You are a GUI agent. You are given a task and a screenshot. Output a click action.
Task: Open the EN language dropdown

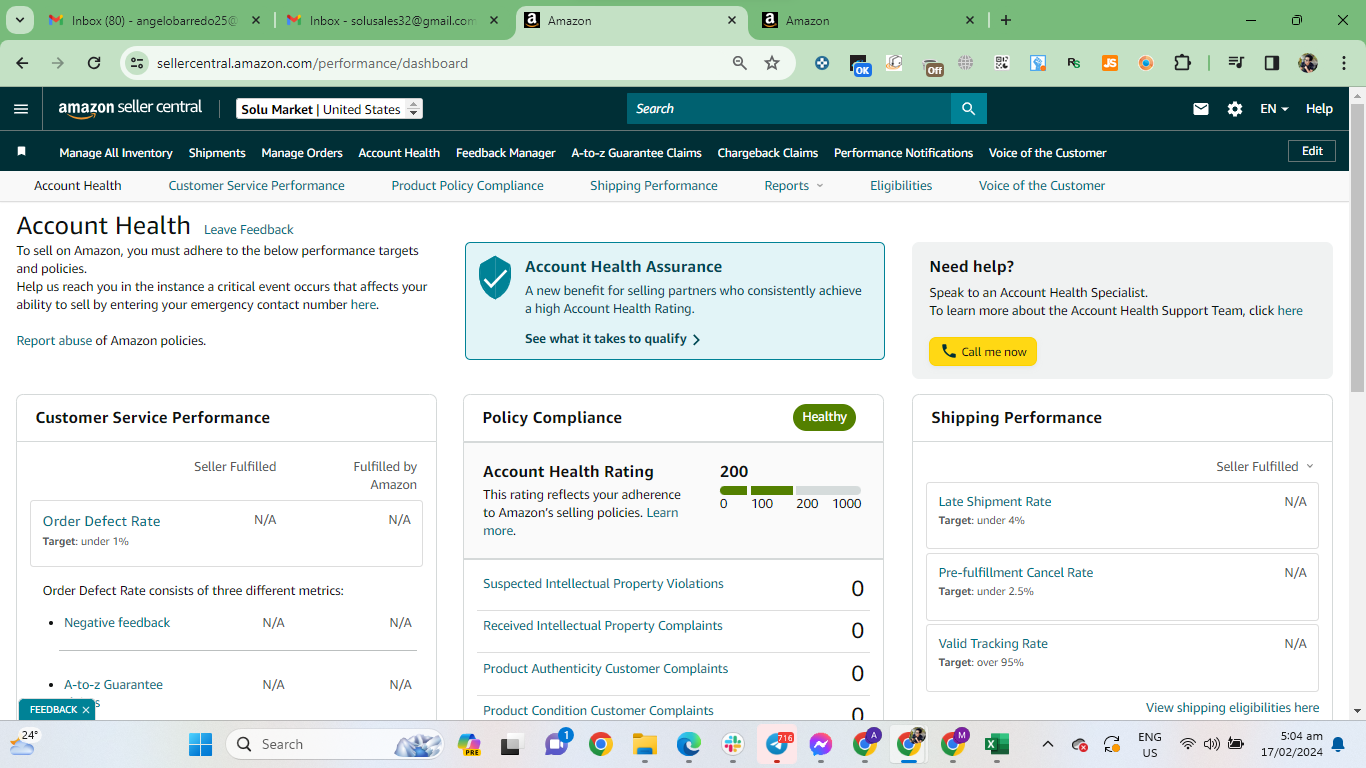tap(1274, 109)
